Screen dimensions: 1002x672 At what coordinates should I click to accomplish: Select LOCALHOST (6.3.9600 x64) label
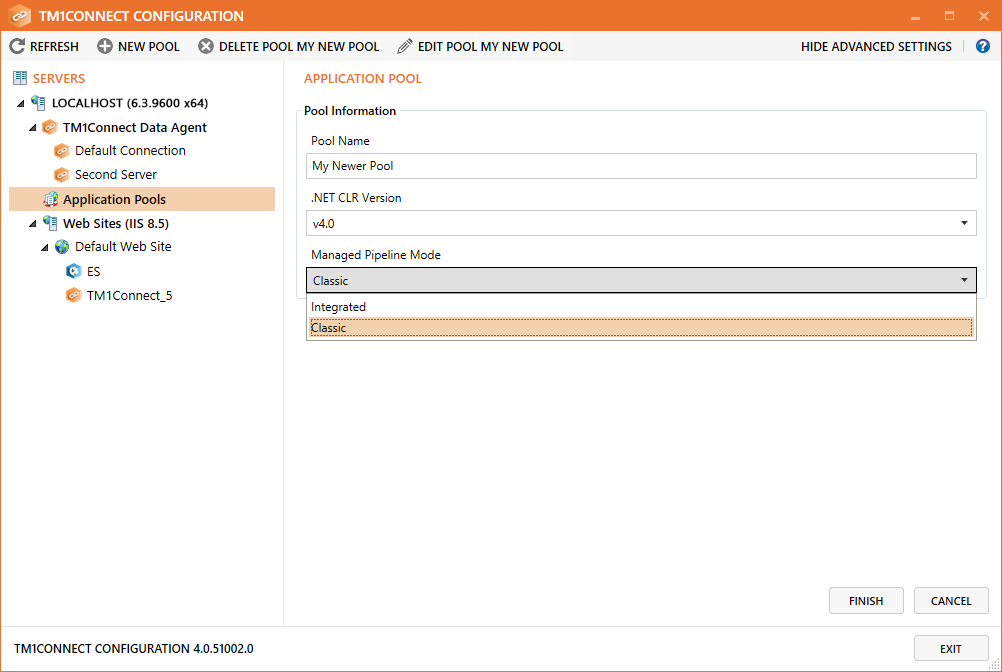130,103
